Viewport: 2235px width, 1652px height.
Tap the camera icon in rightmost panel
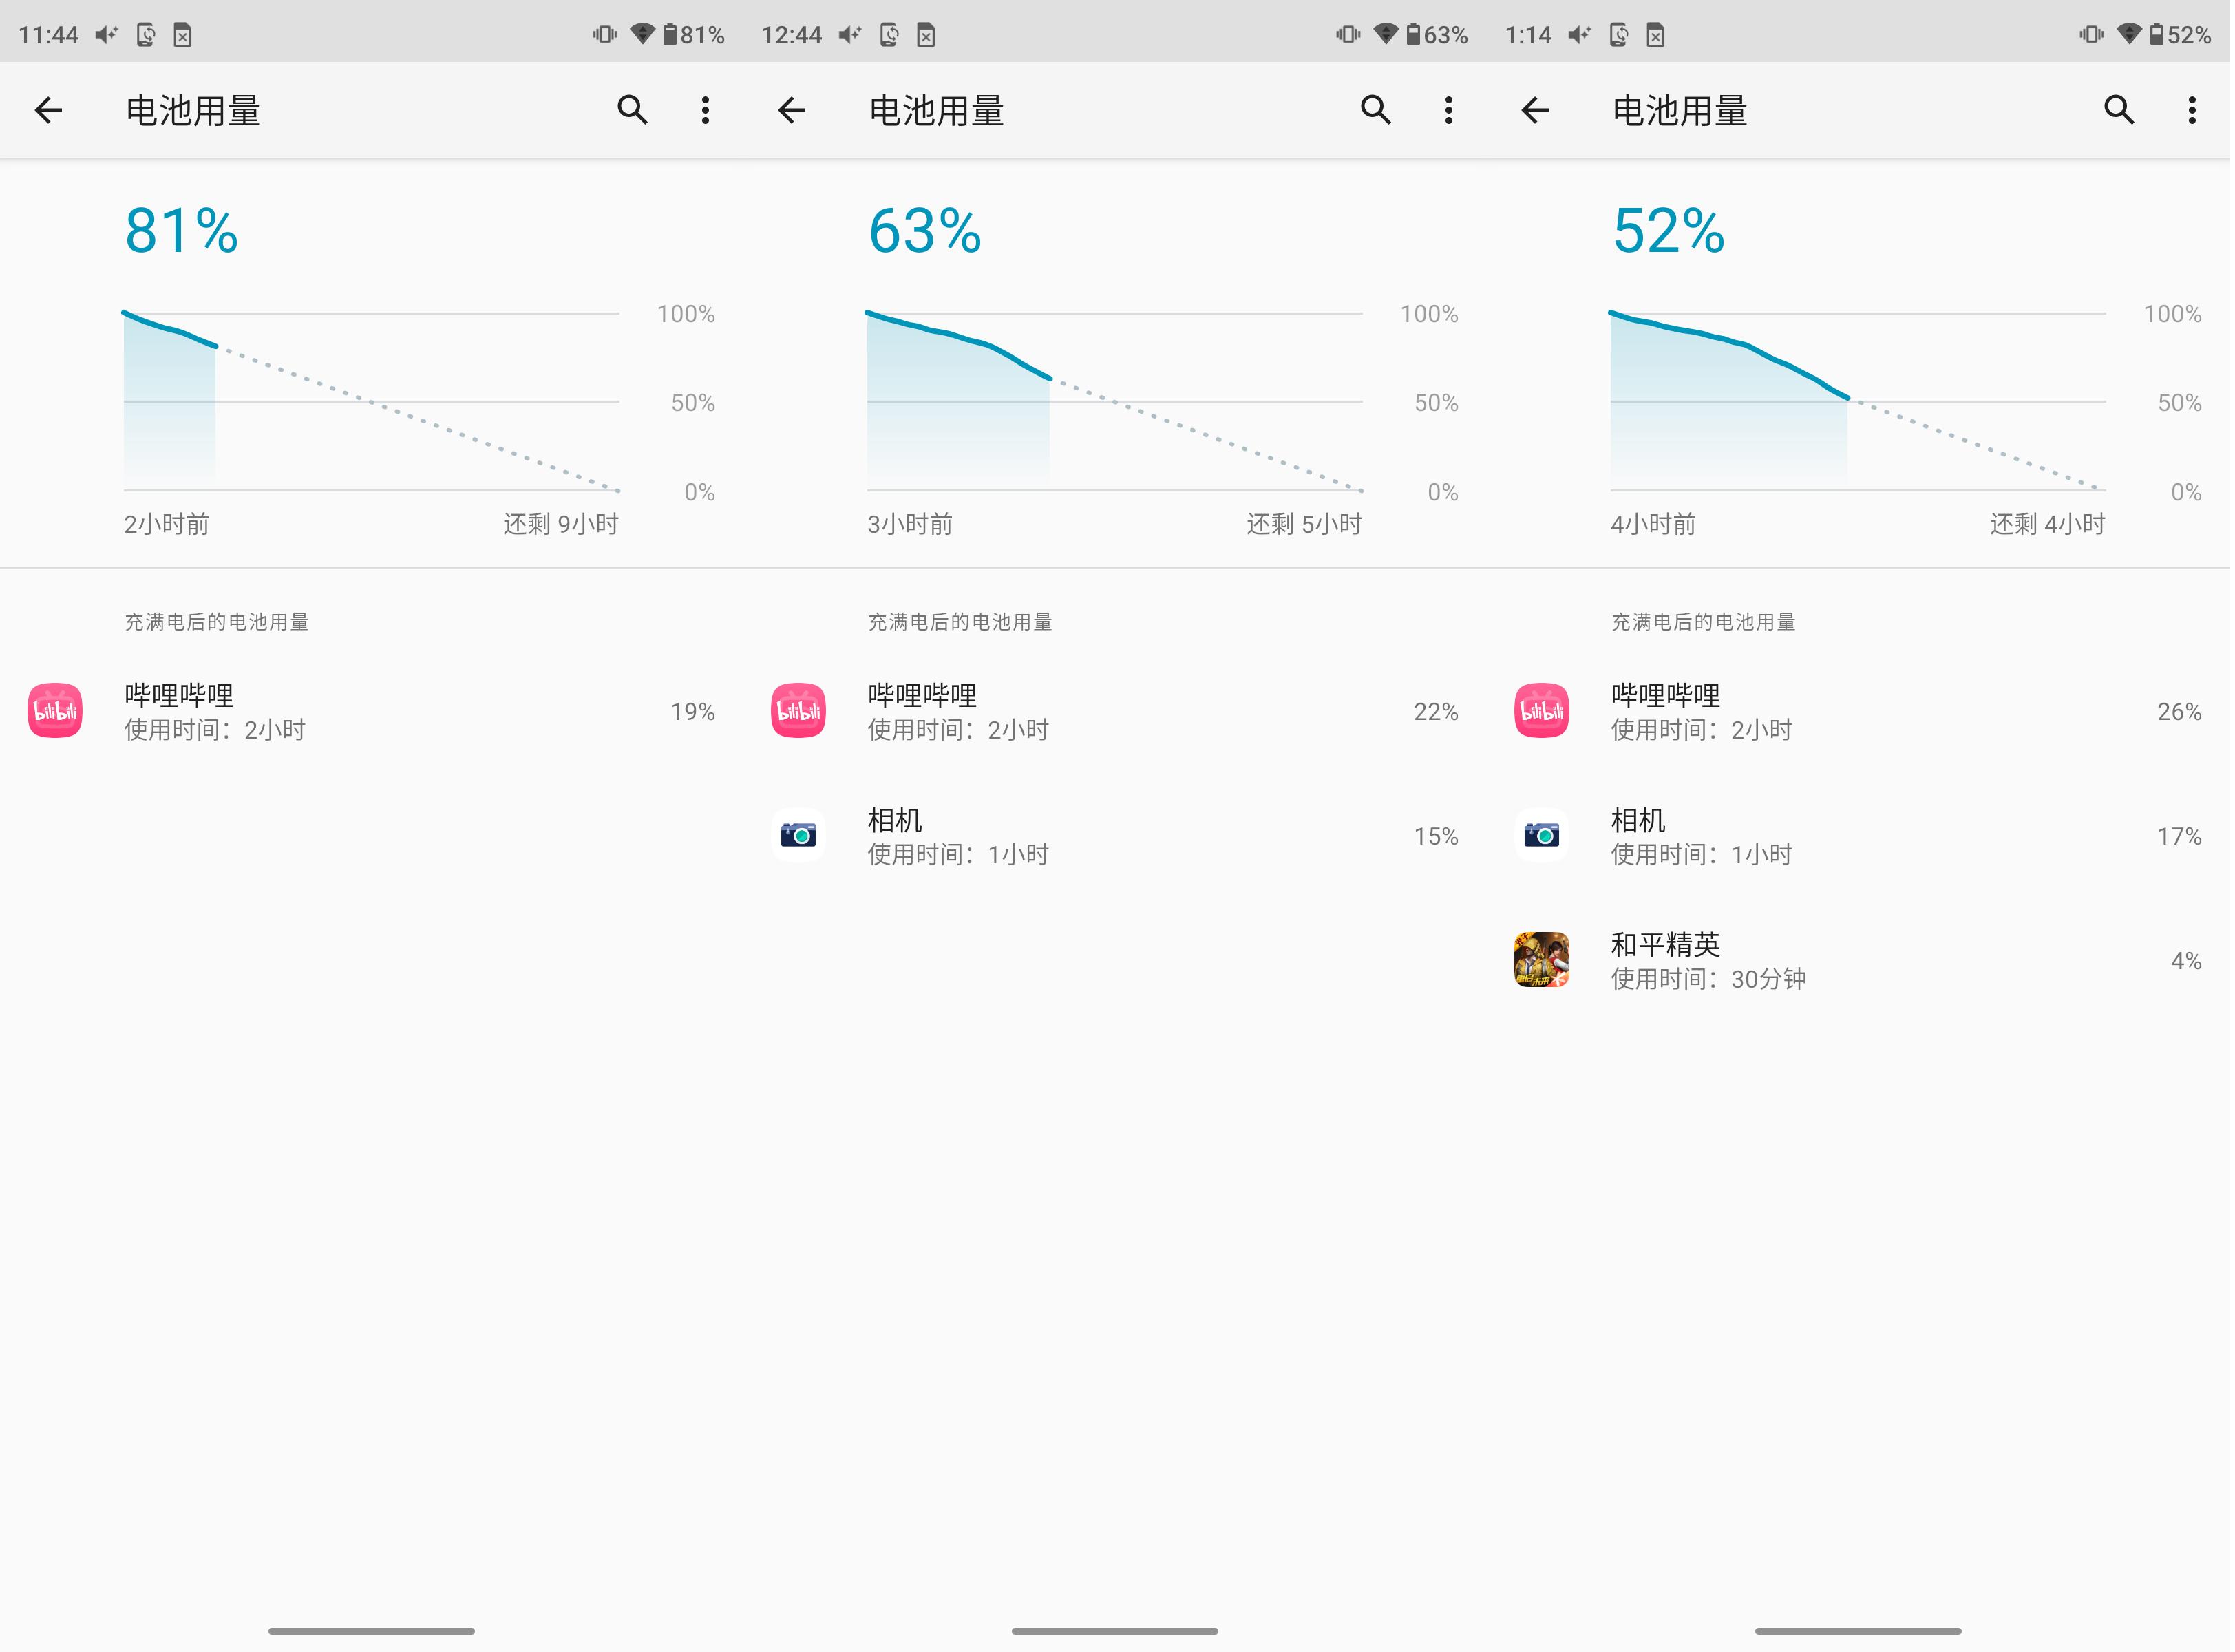[1541, 835]
